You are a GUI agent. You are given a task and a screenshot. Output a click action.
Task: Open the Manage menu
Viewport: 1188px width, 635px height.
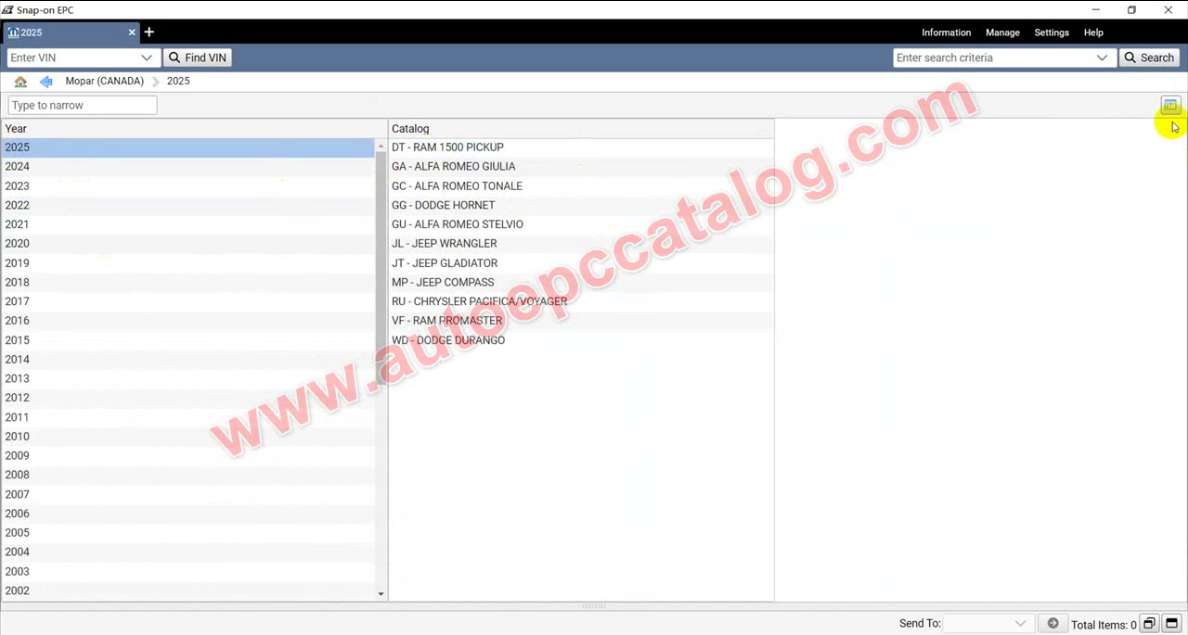1002,33
